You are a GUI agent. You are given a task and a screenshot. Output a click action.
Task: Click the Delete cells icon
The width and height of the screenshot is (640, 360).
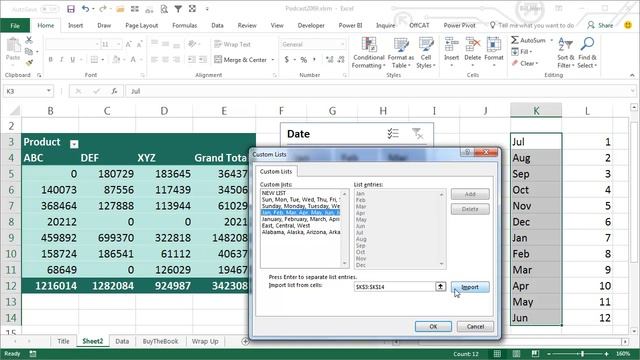473,44
